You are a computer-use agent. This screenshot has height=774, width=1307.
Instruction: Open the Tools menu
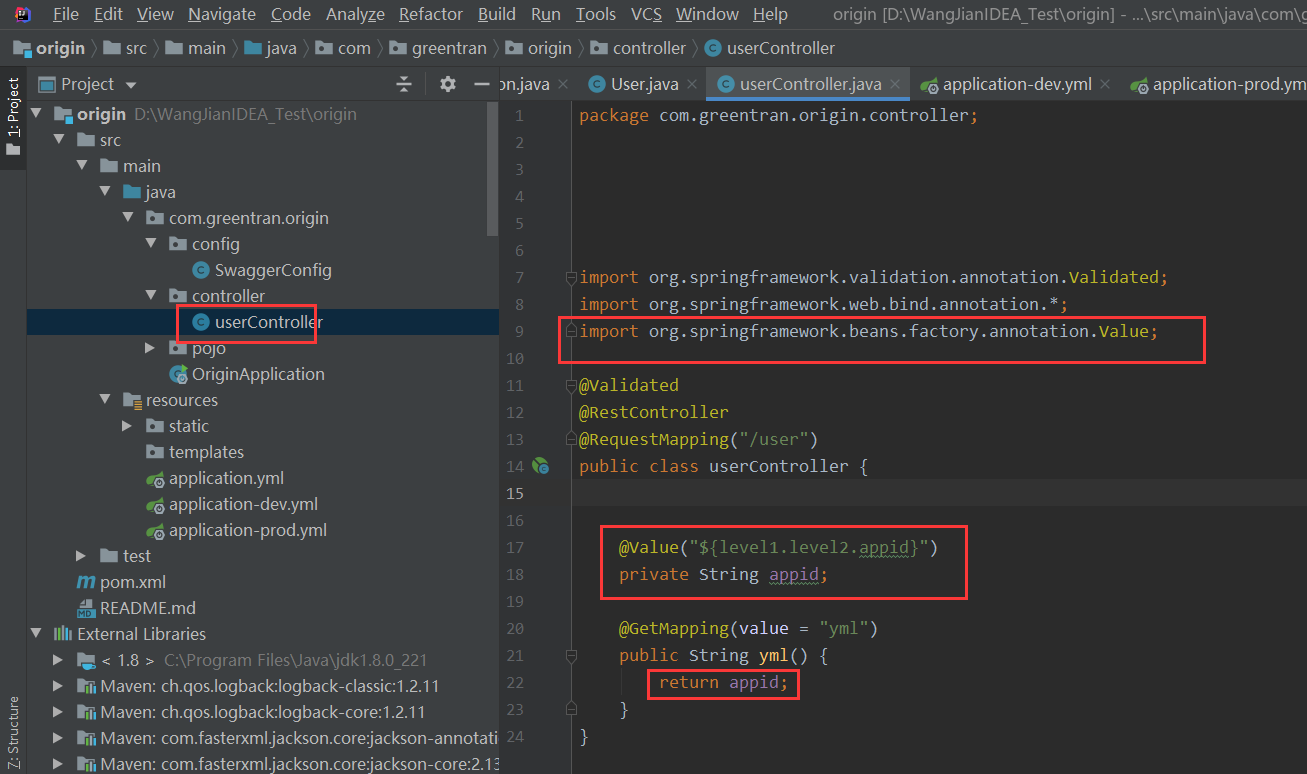(596, 14)
